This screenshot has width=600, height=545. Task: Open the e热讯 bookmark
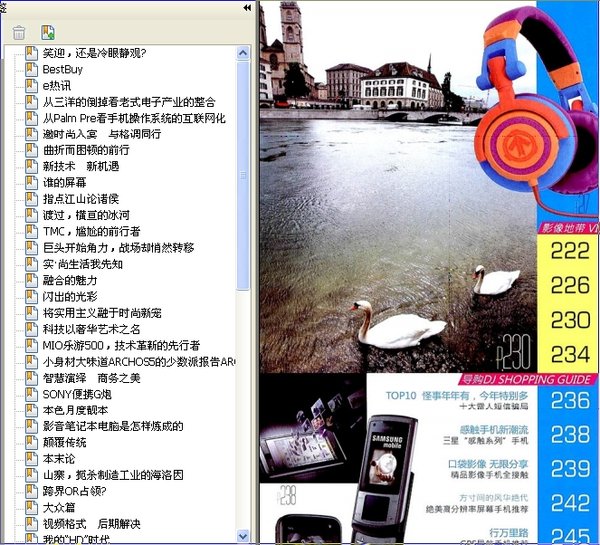click(57, 86)
